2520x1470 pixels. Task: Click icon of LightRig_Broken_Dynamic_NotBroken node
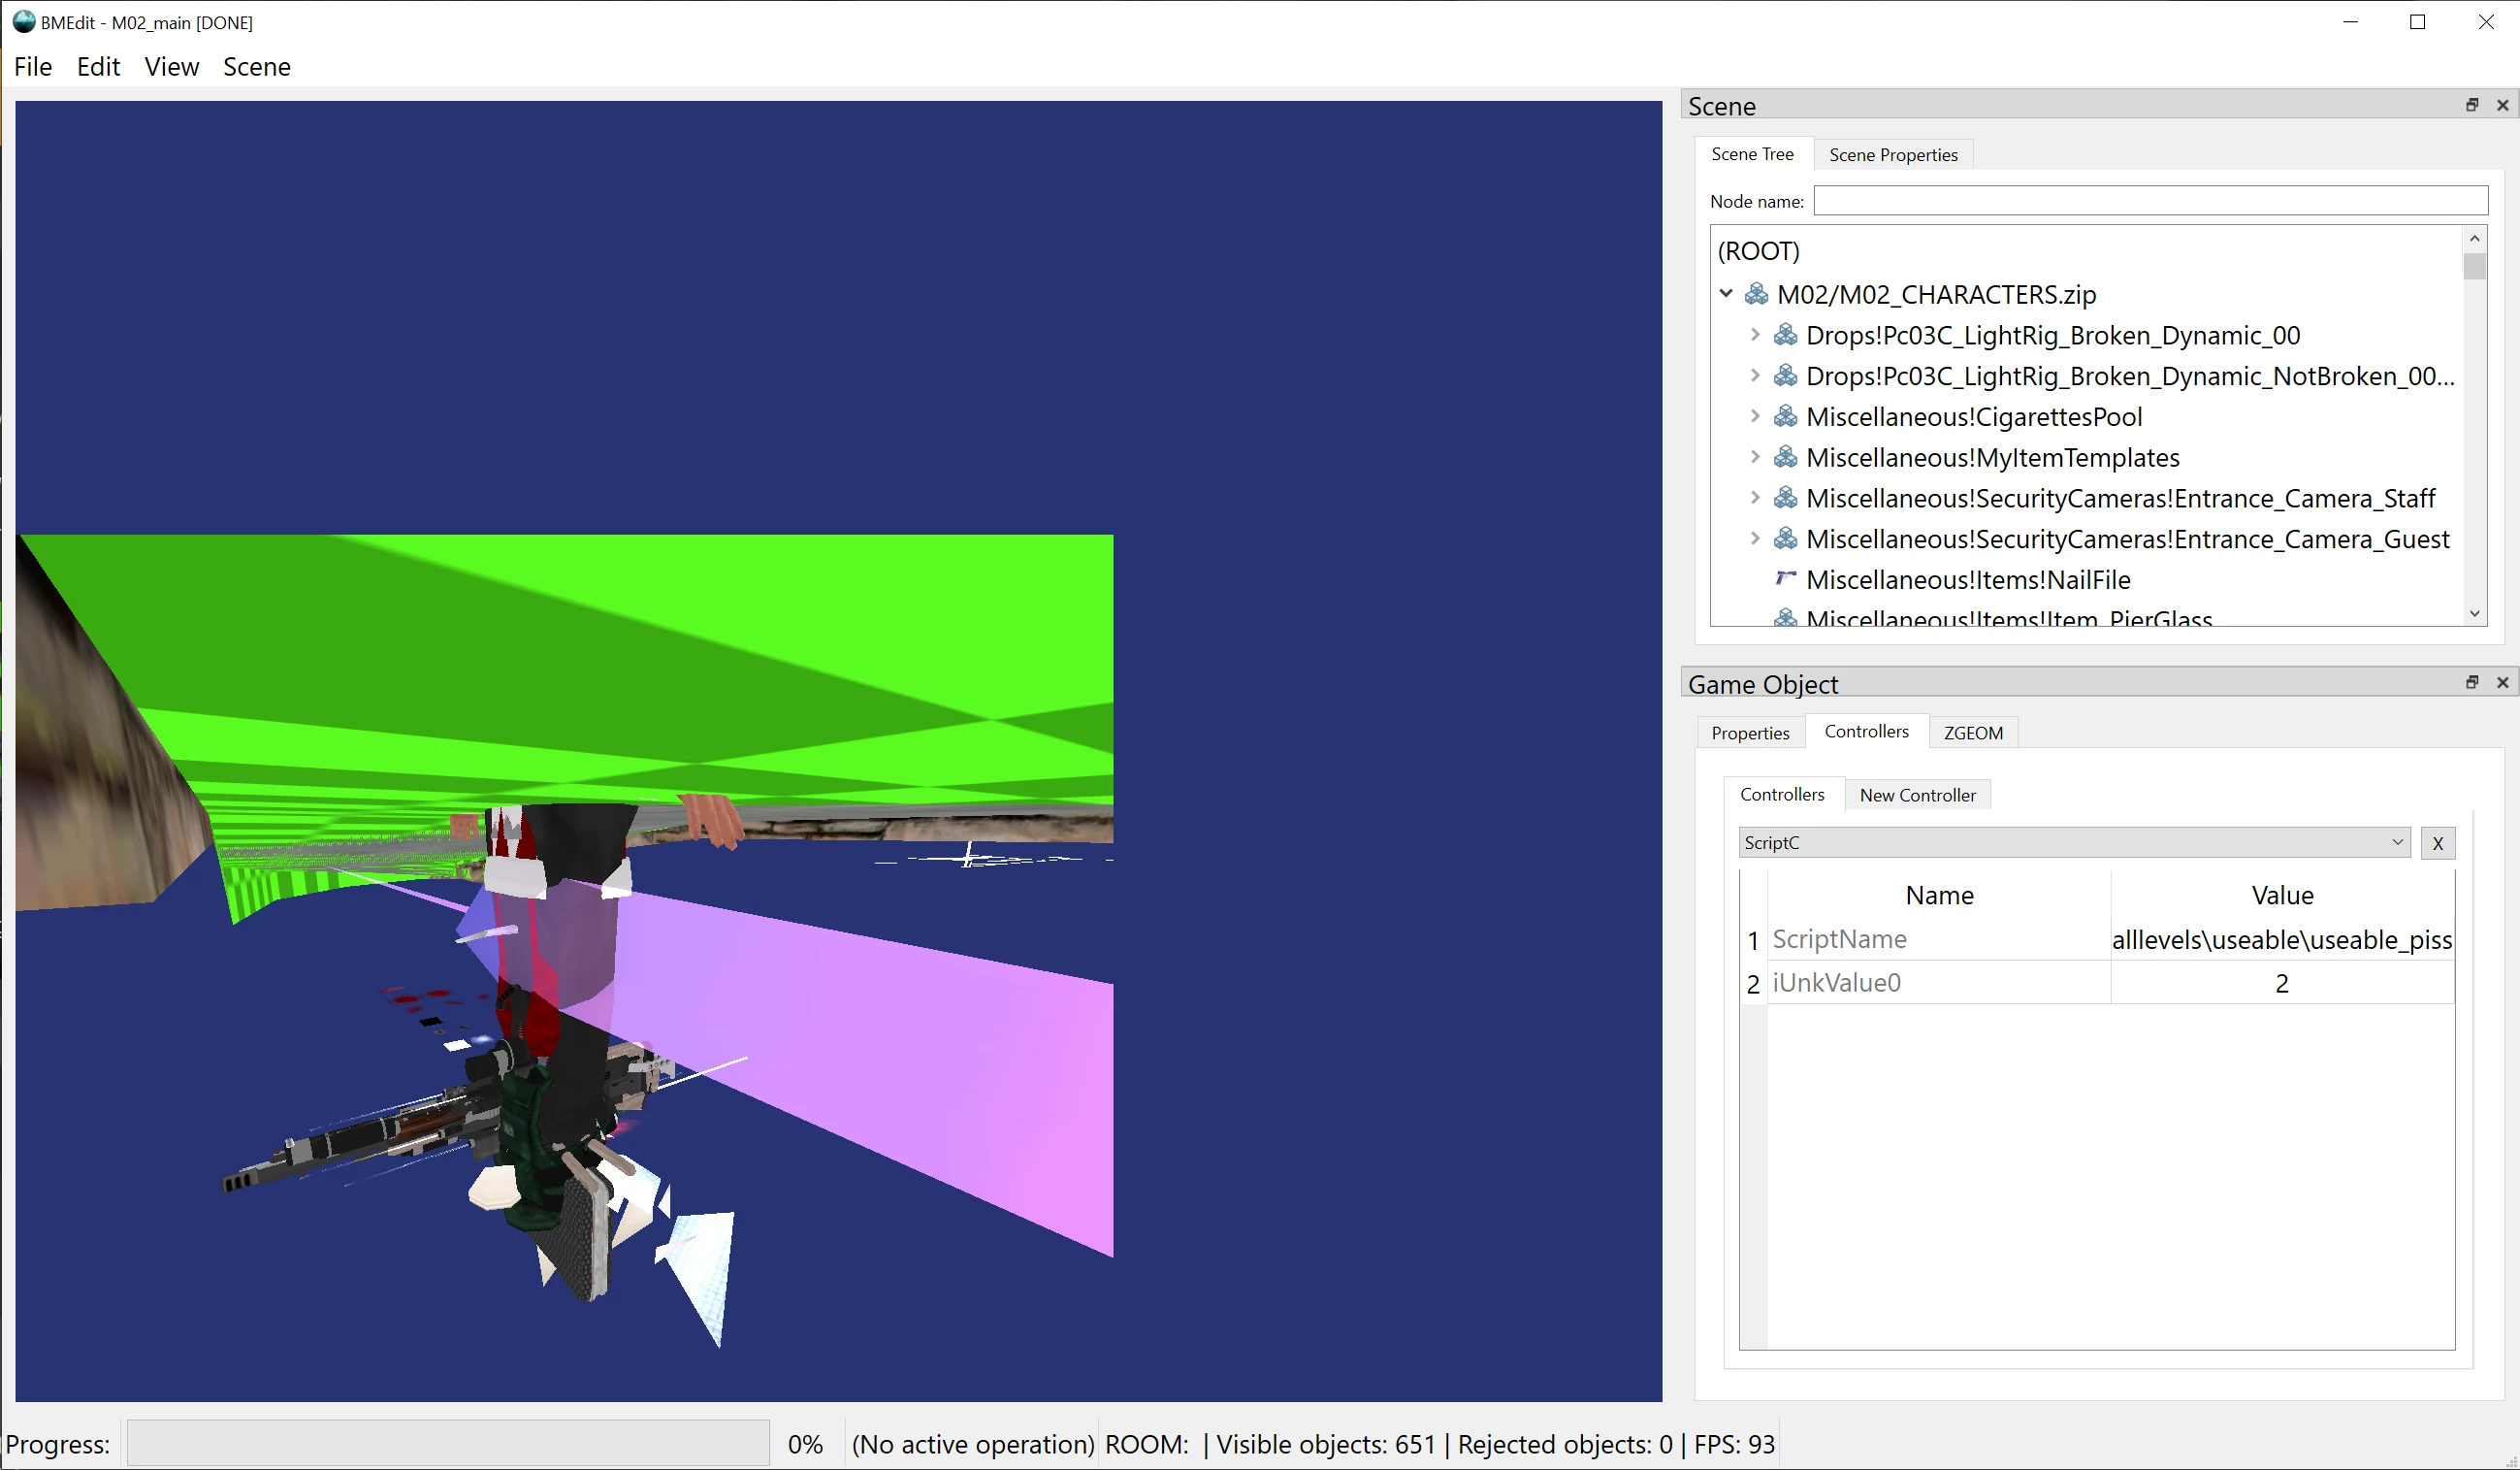(1785, 376)
